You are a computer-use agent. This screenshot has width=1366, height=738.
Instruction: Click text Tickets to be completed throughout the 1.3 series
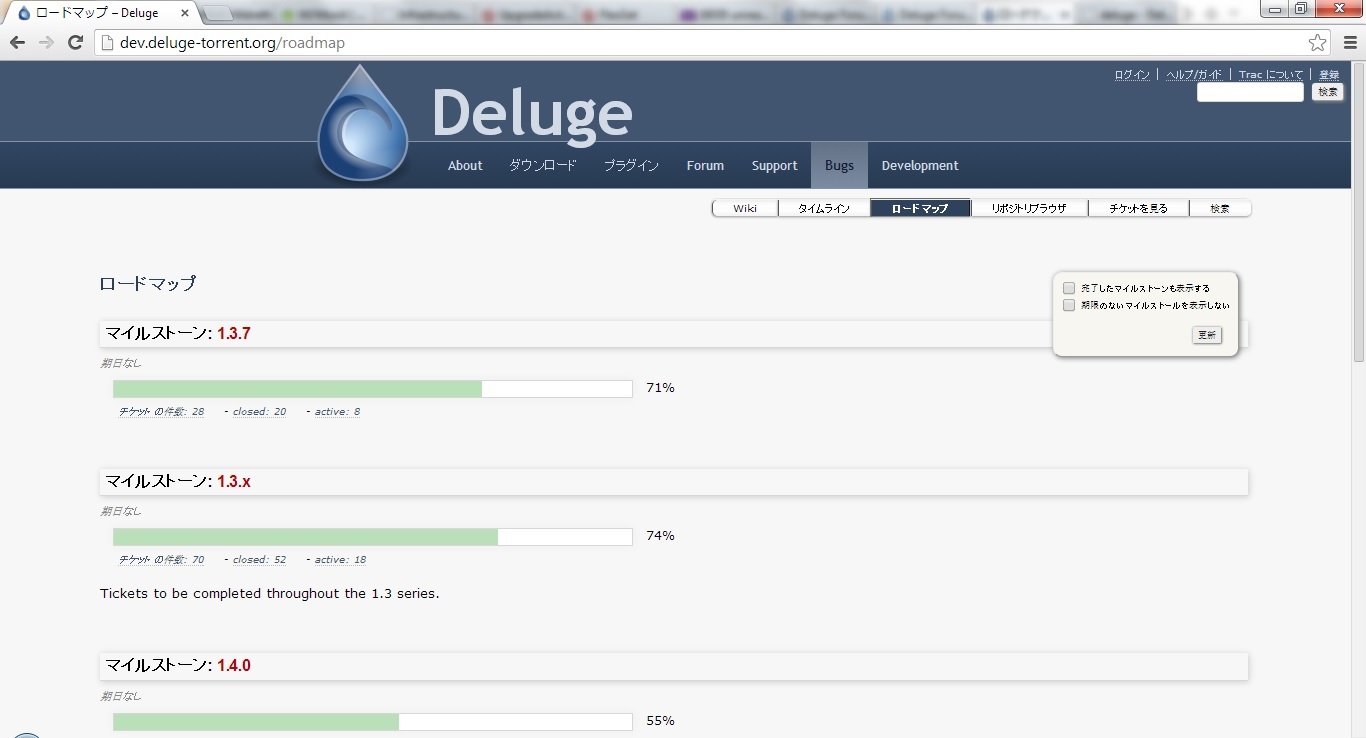click(270, 594)
